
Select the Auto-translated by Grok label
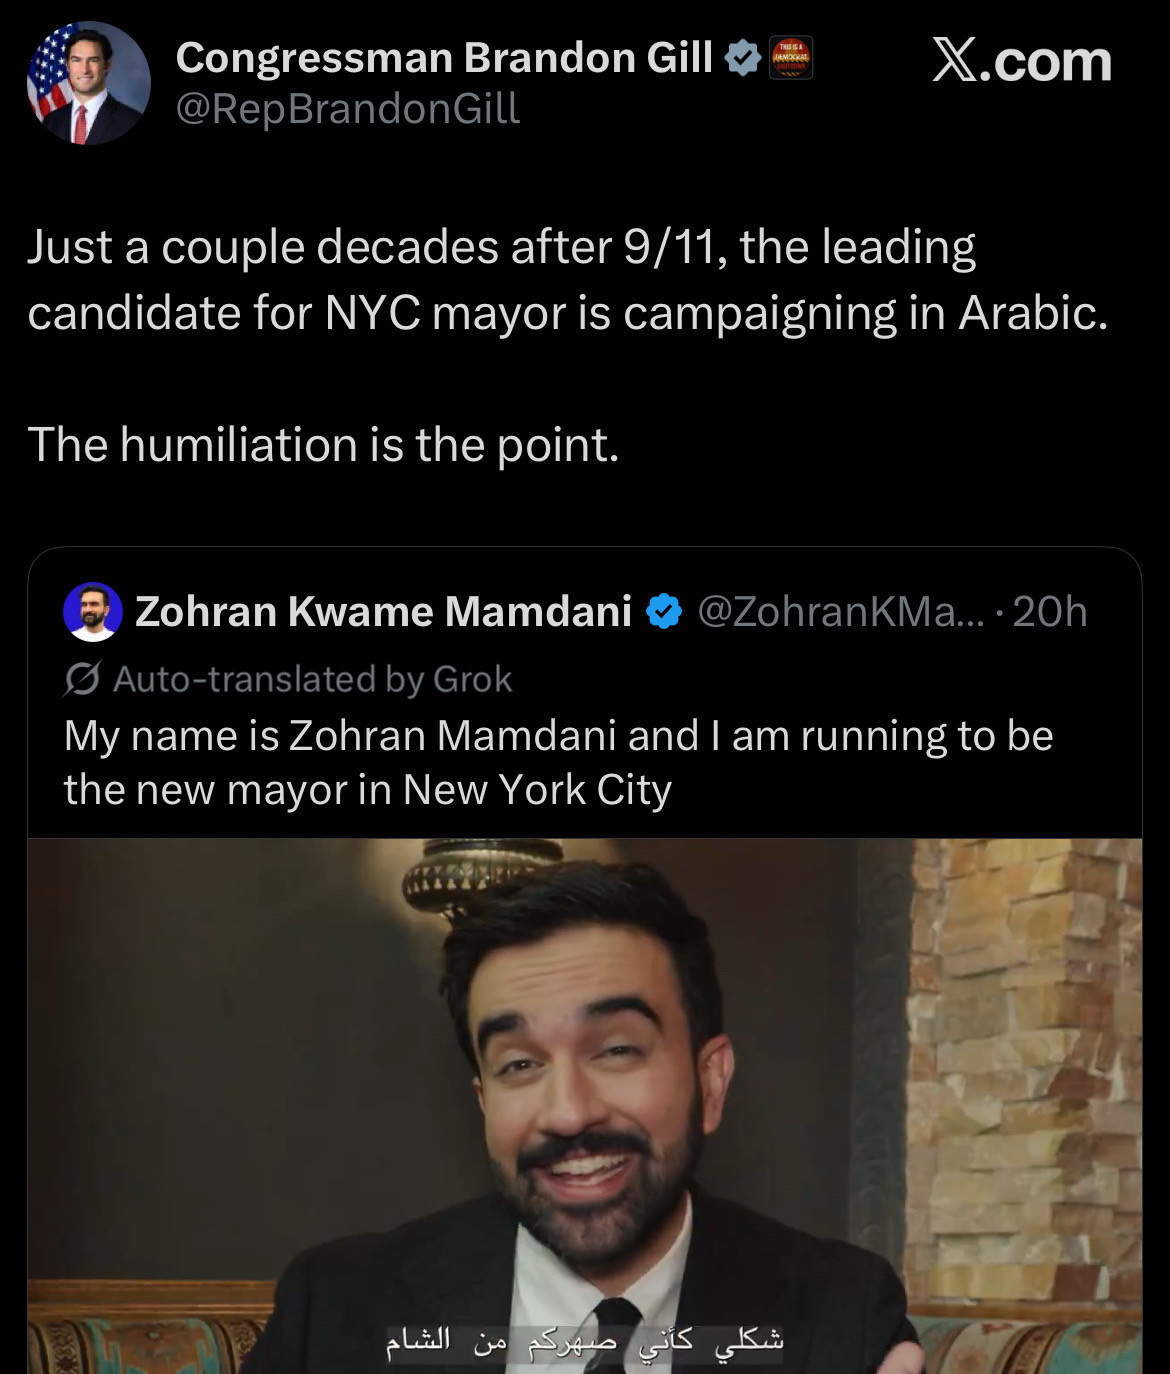(312, 680)
